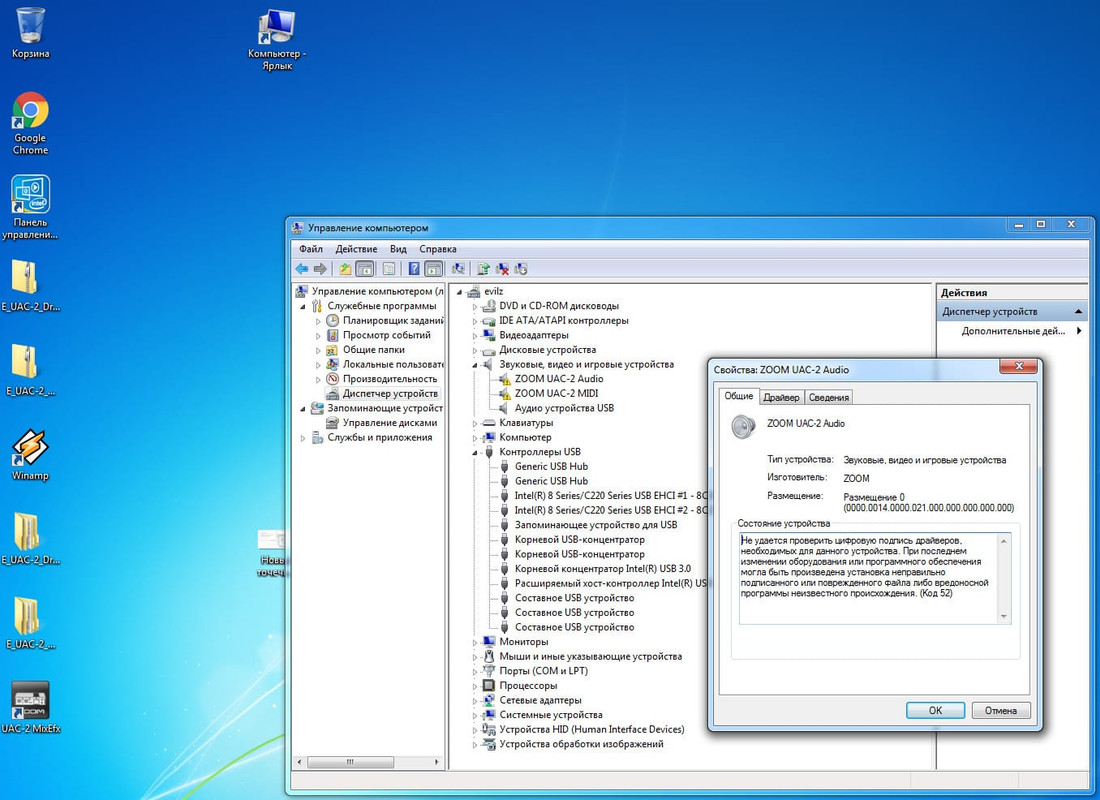
Task: Select the evilz computer root node
Action: pos(493,291)
